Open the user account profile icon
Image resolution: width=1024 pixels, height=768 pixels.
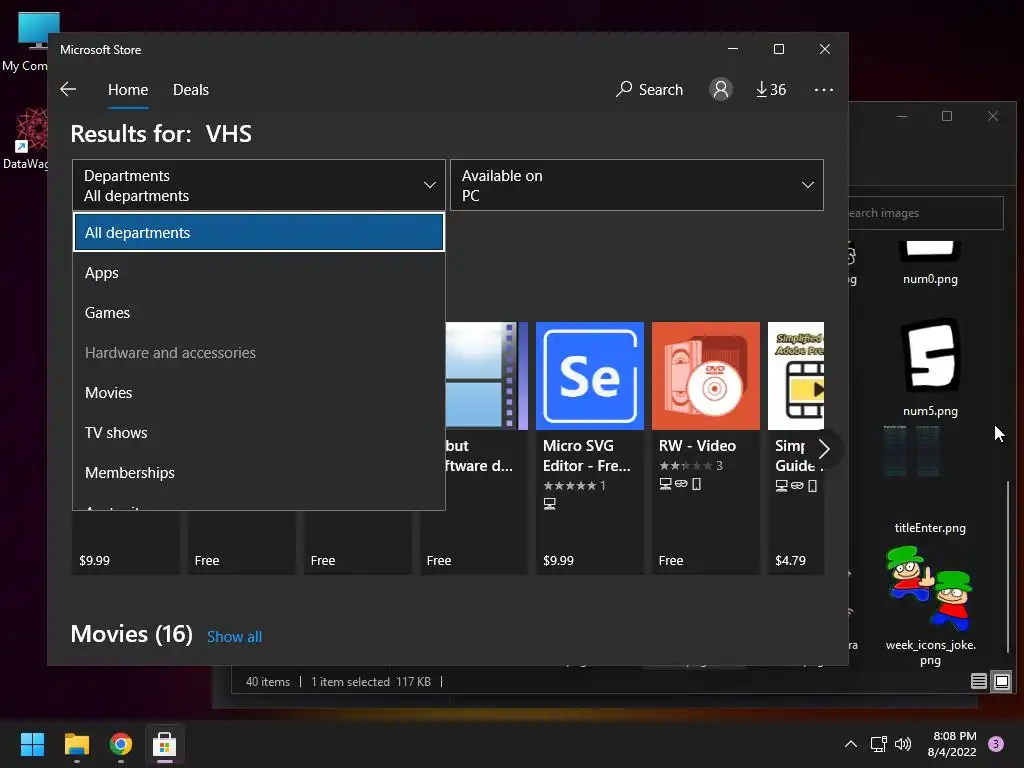(x=721, y=89)
